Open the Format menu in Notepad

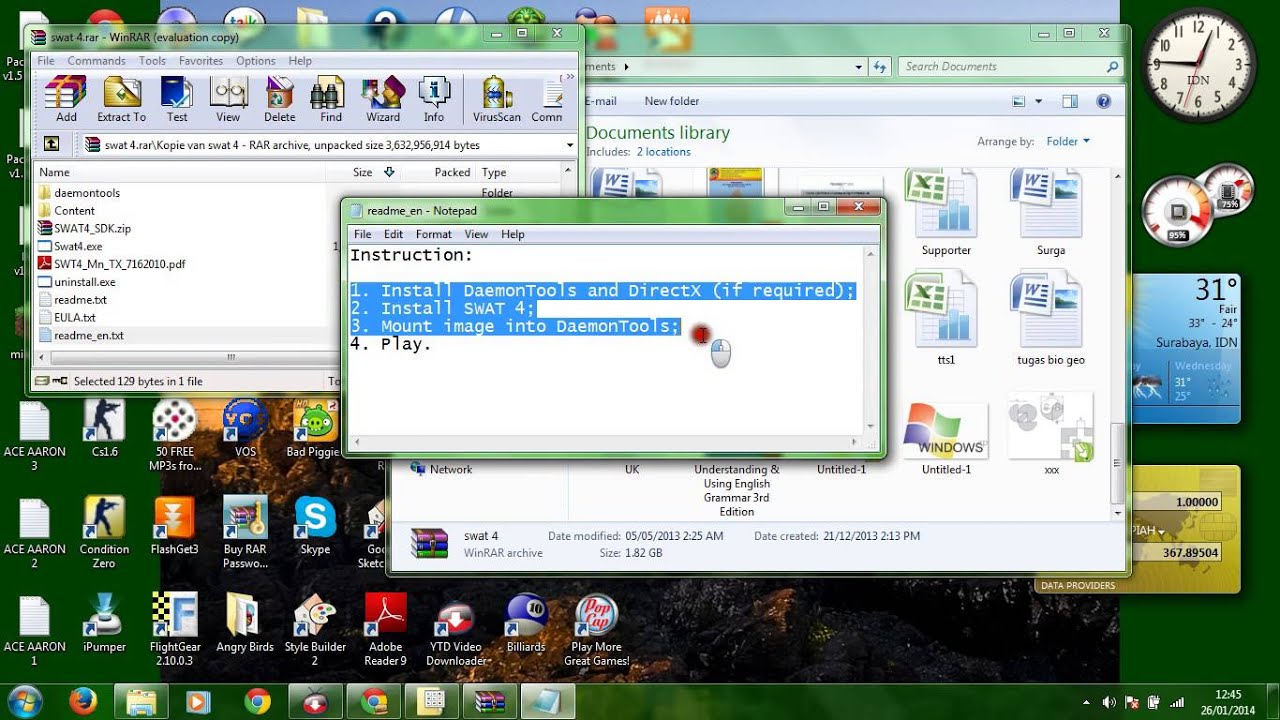434,234
